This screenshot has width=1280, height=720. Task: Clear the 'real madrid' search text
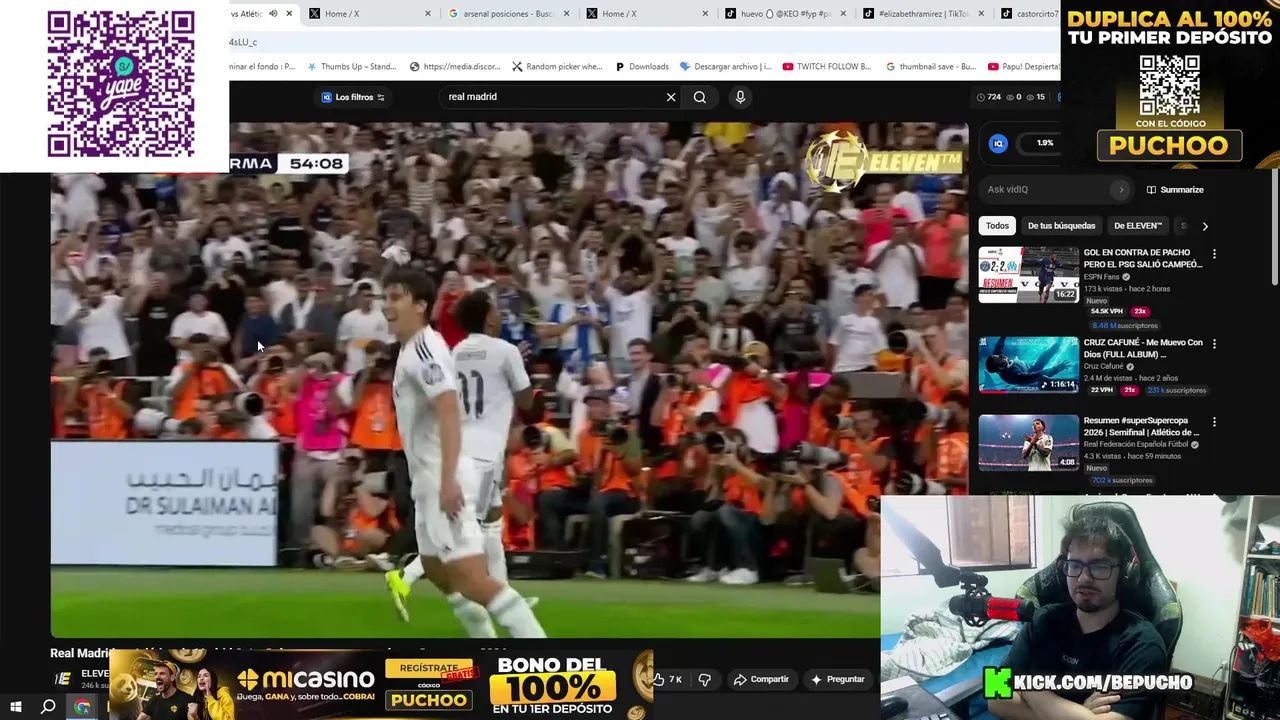tap(671, 97)
